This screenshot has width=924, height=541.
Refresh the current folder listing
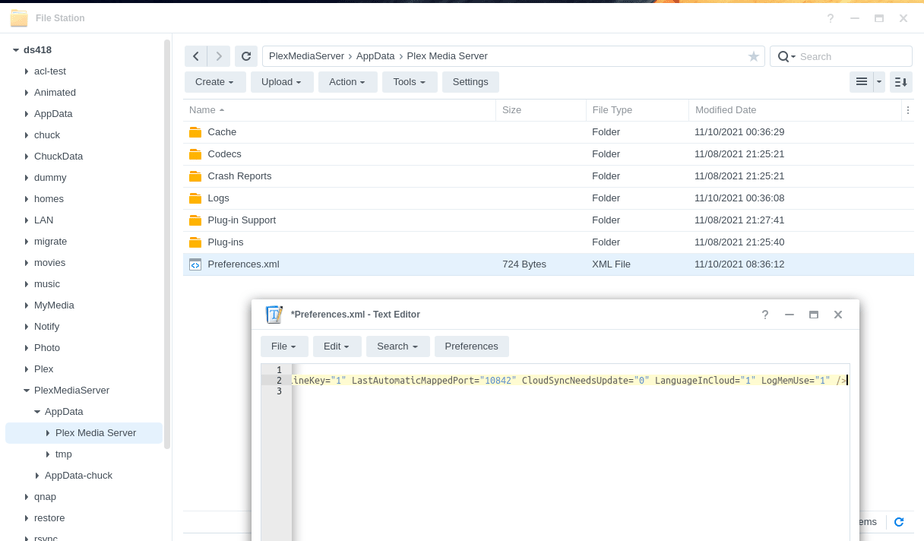tap(246, 56)
